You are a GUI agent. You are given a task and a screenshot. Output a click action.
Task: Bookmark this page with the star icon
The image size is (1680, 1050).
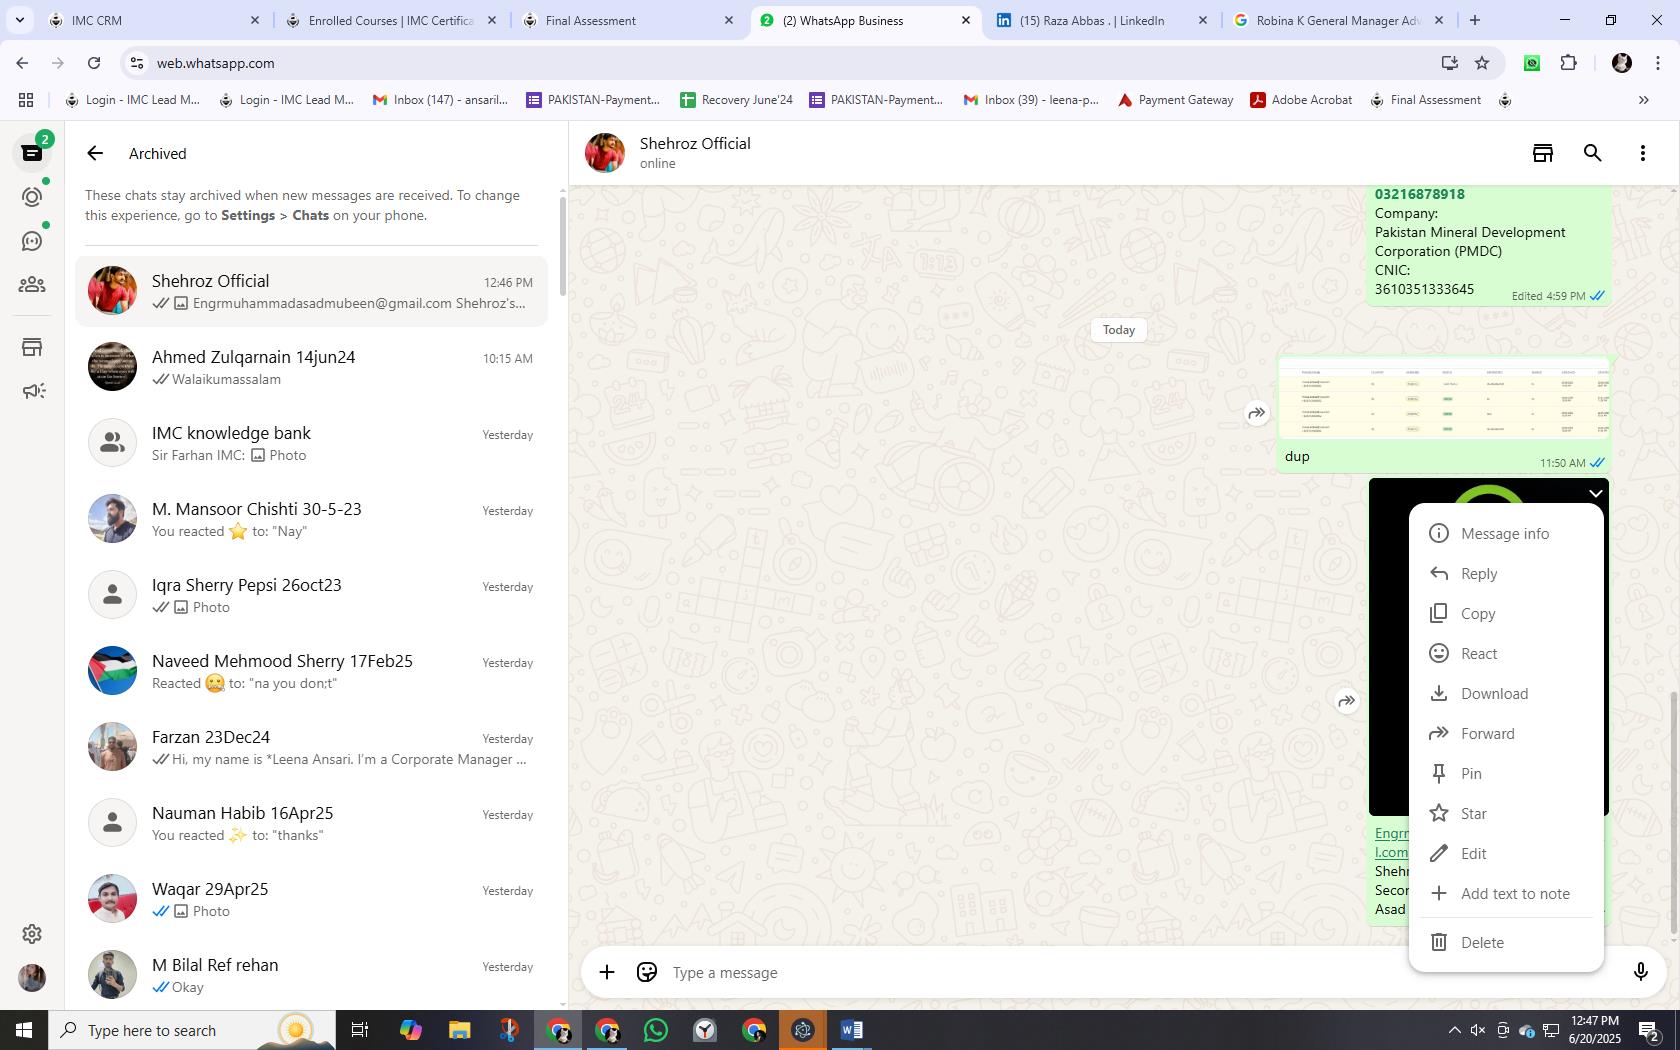coord(1482,63)
